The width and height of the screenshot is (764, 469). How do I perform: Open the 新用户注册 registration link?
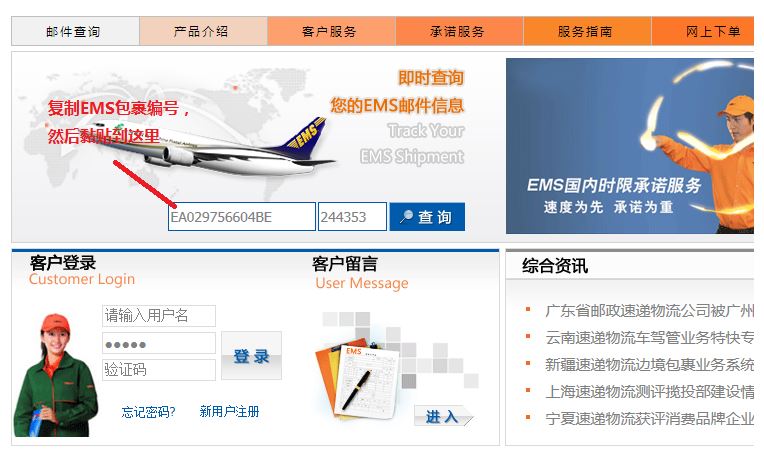[x=229, y=412]
